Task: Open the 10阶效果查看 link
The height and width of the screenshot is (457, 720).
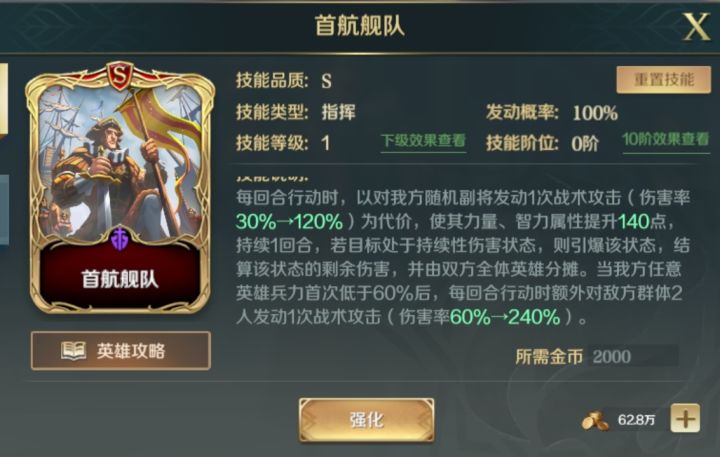Action: tap(666, 140)
